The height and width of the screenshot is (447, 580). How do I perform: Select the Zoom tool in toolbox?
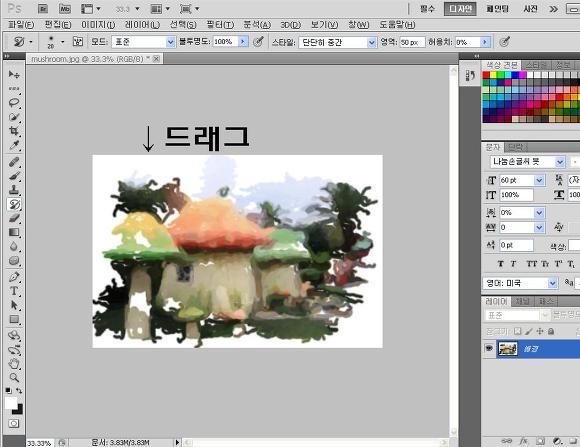(x=14, y=377)
